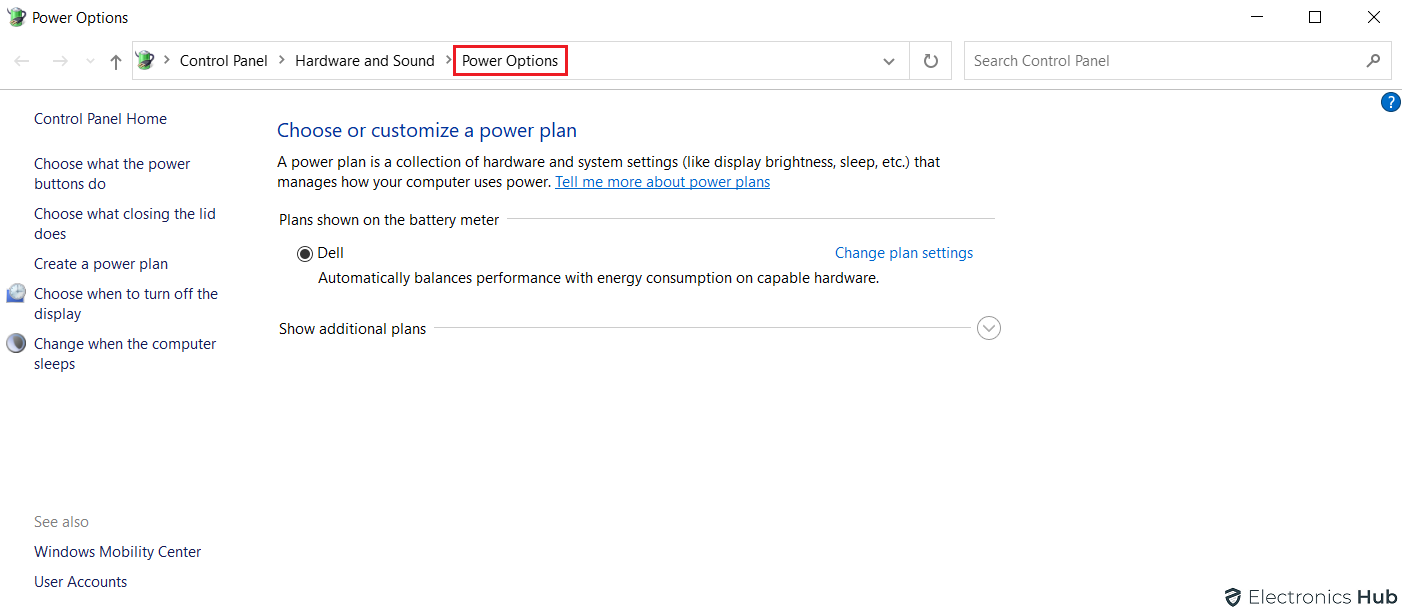Image resolution: width=1402 pixels, height=611 pixels.
Task: Click the forward navigation arrow
Action: click(60, 61)
